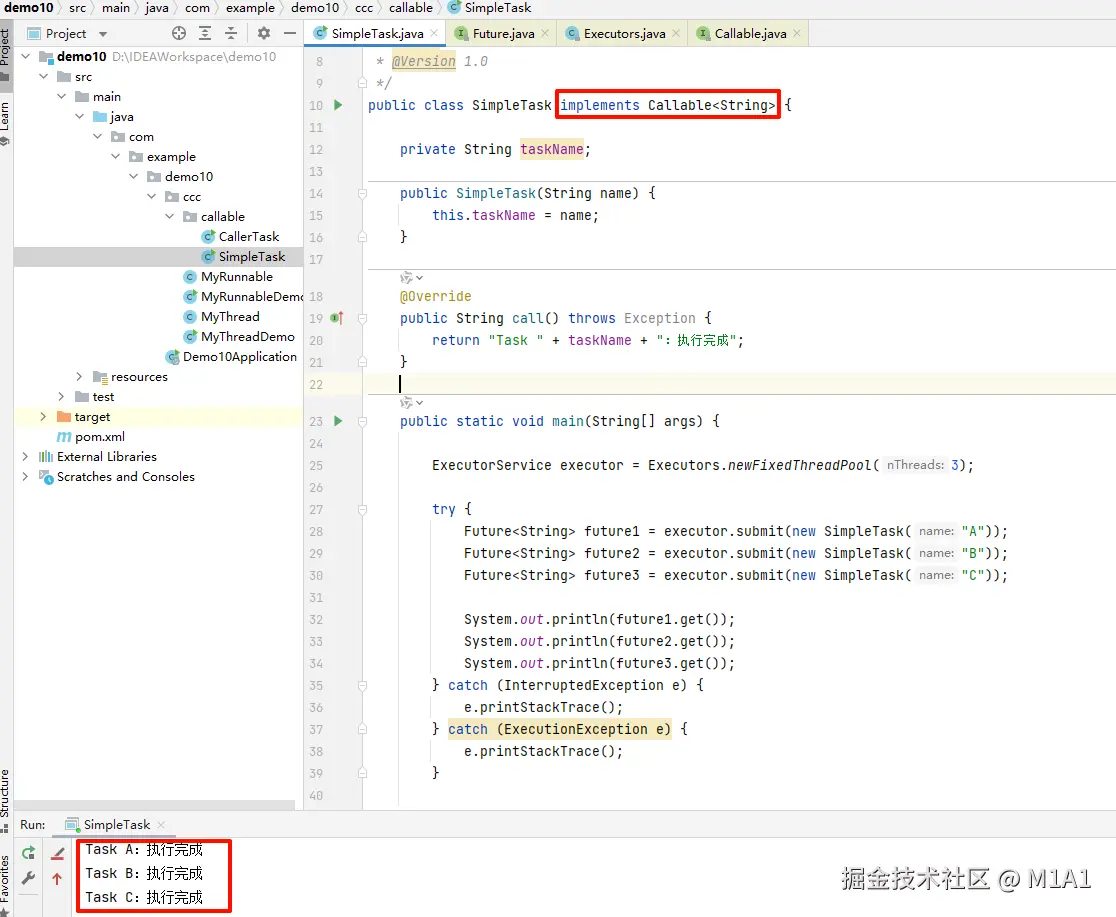Collapse the java folder
Image resolution: width=1116 pixels, height=917 pixels.
click(x=79, y=116)
